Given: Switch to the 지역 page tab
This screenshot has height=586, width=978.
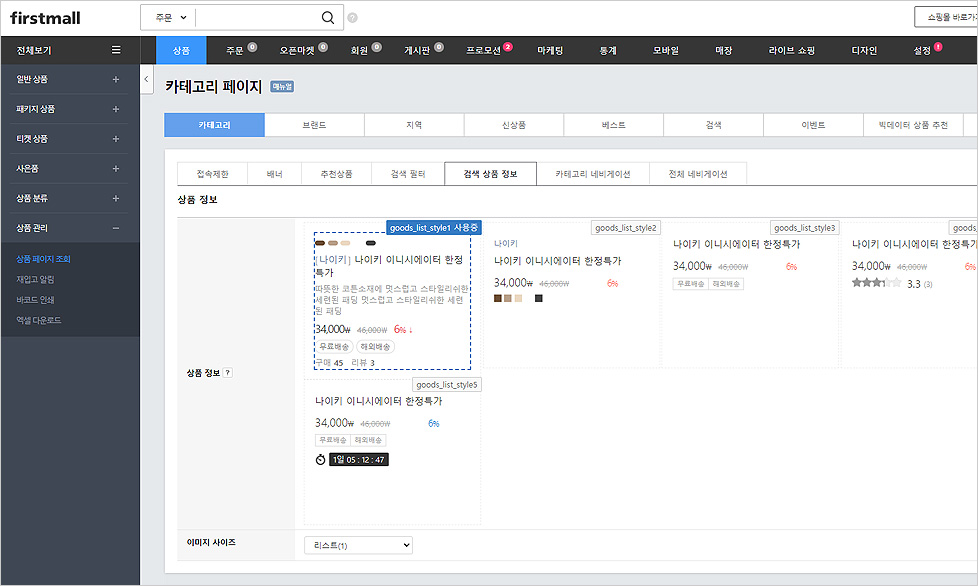Looking at the screenshot, I should coord(414,125).
